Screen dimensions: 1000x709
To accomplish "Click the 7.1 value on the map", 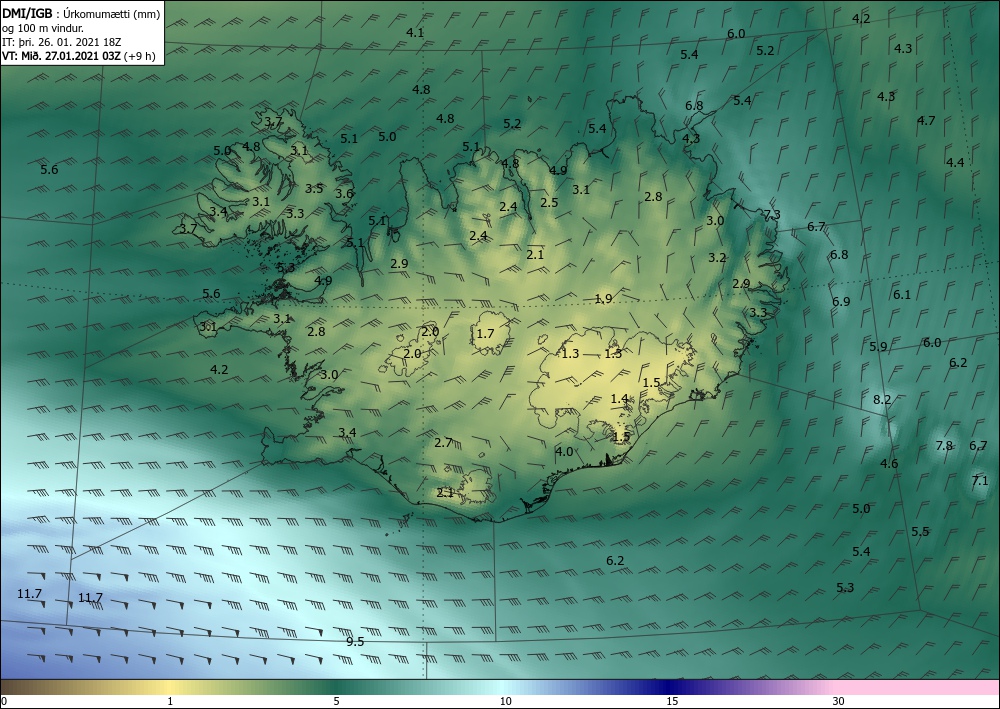I will (x=980, y=481).
